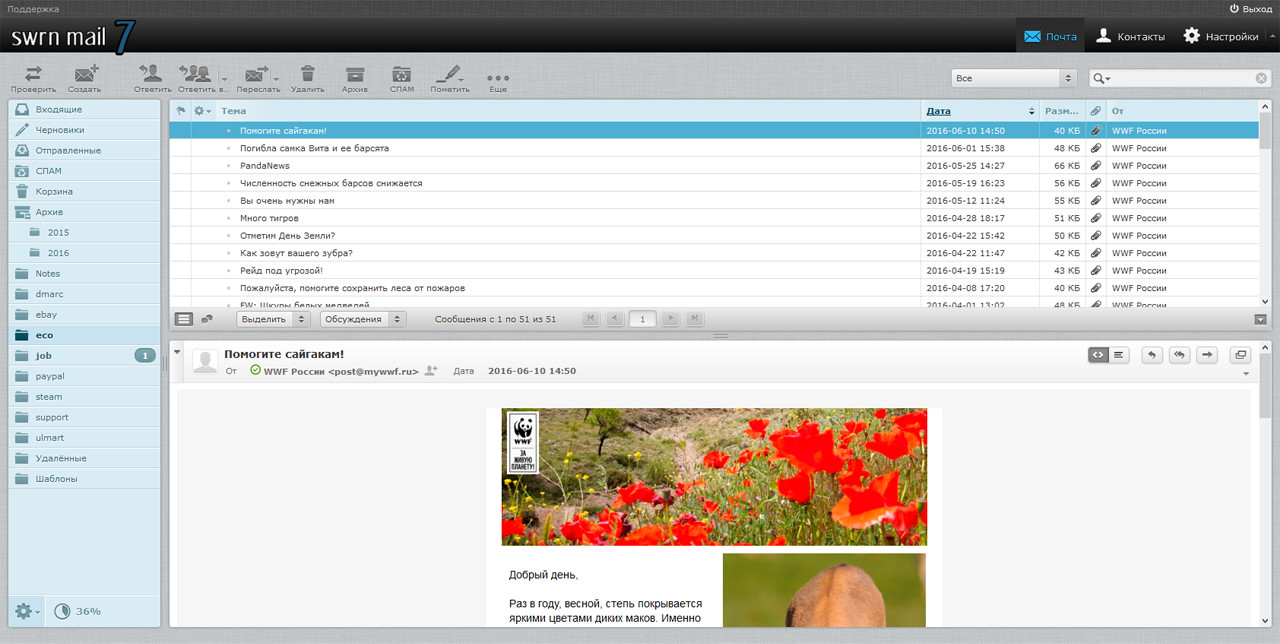Screen dimensions: 1280x644
Task: Show message as plain text view
Action: click(1119, 354)
